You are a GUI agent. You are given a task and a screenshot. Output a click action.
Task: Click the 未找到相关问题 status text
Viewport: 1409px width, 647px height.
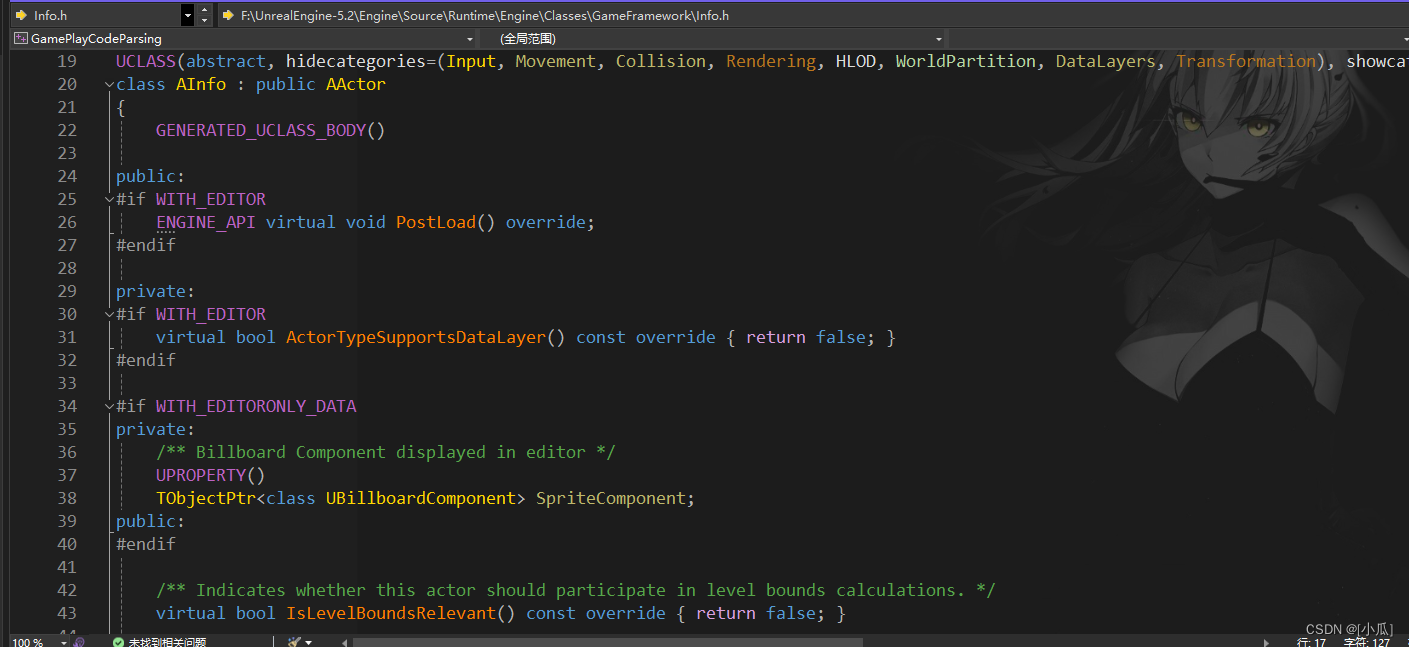pyautogui.click(x=167, y=642)
